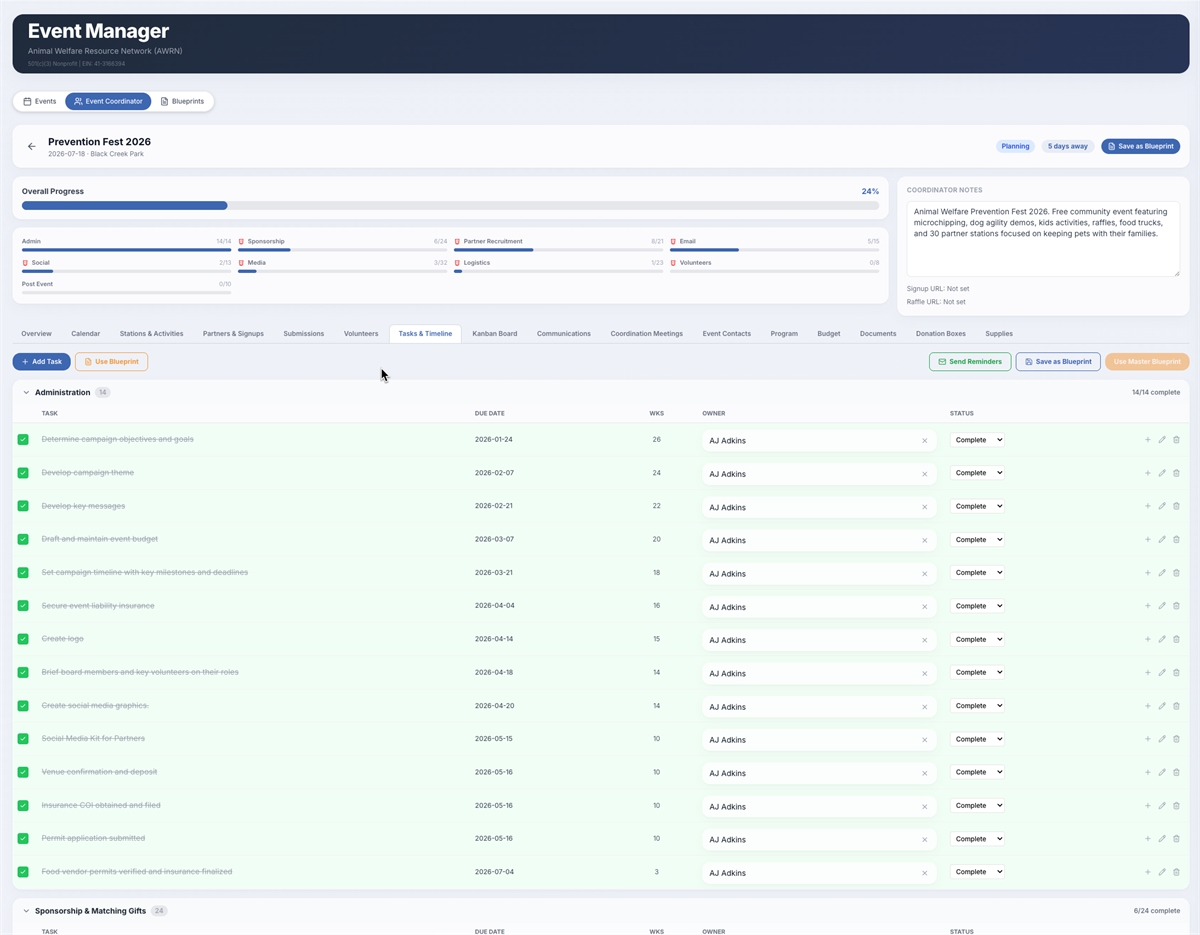Click inside the Coordinator Notes text area
The image size is (1200, 935).
coord(1043,239)
